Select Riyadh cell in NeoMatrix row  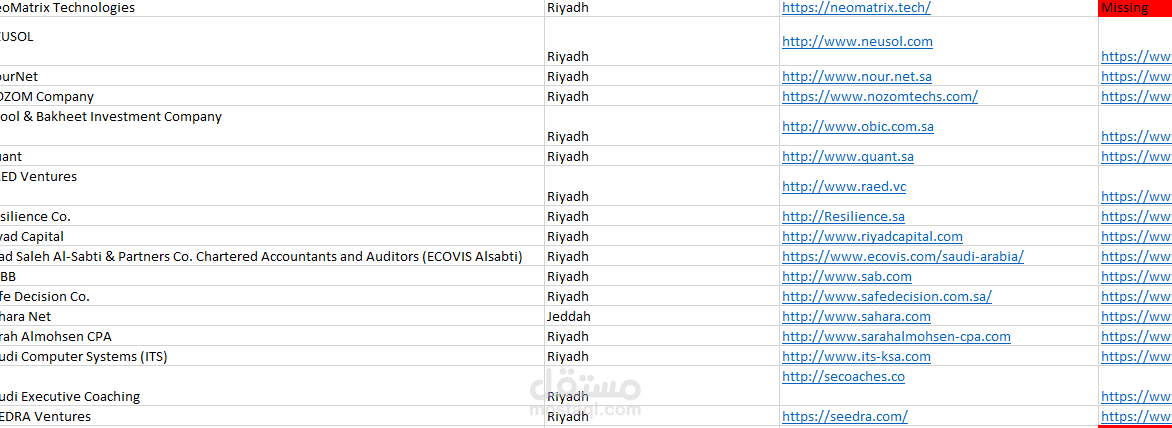[661, 7]
